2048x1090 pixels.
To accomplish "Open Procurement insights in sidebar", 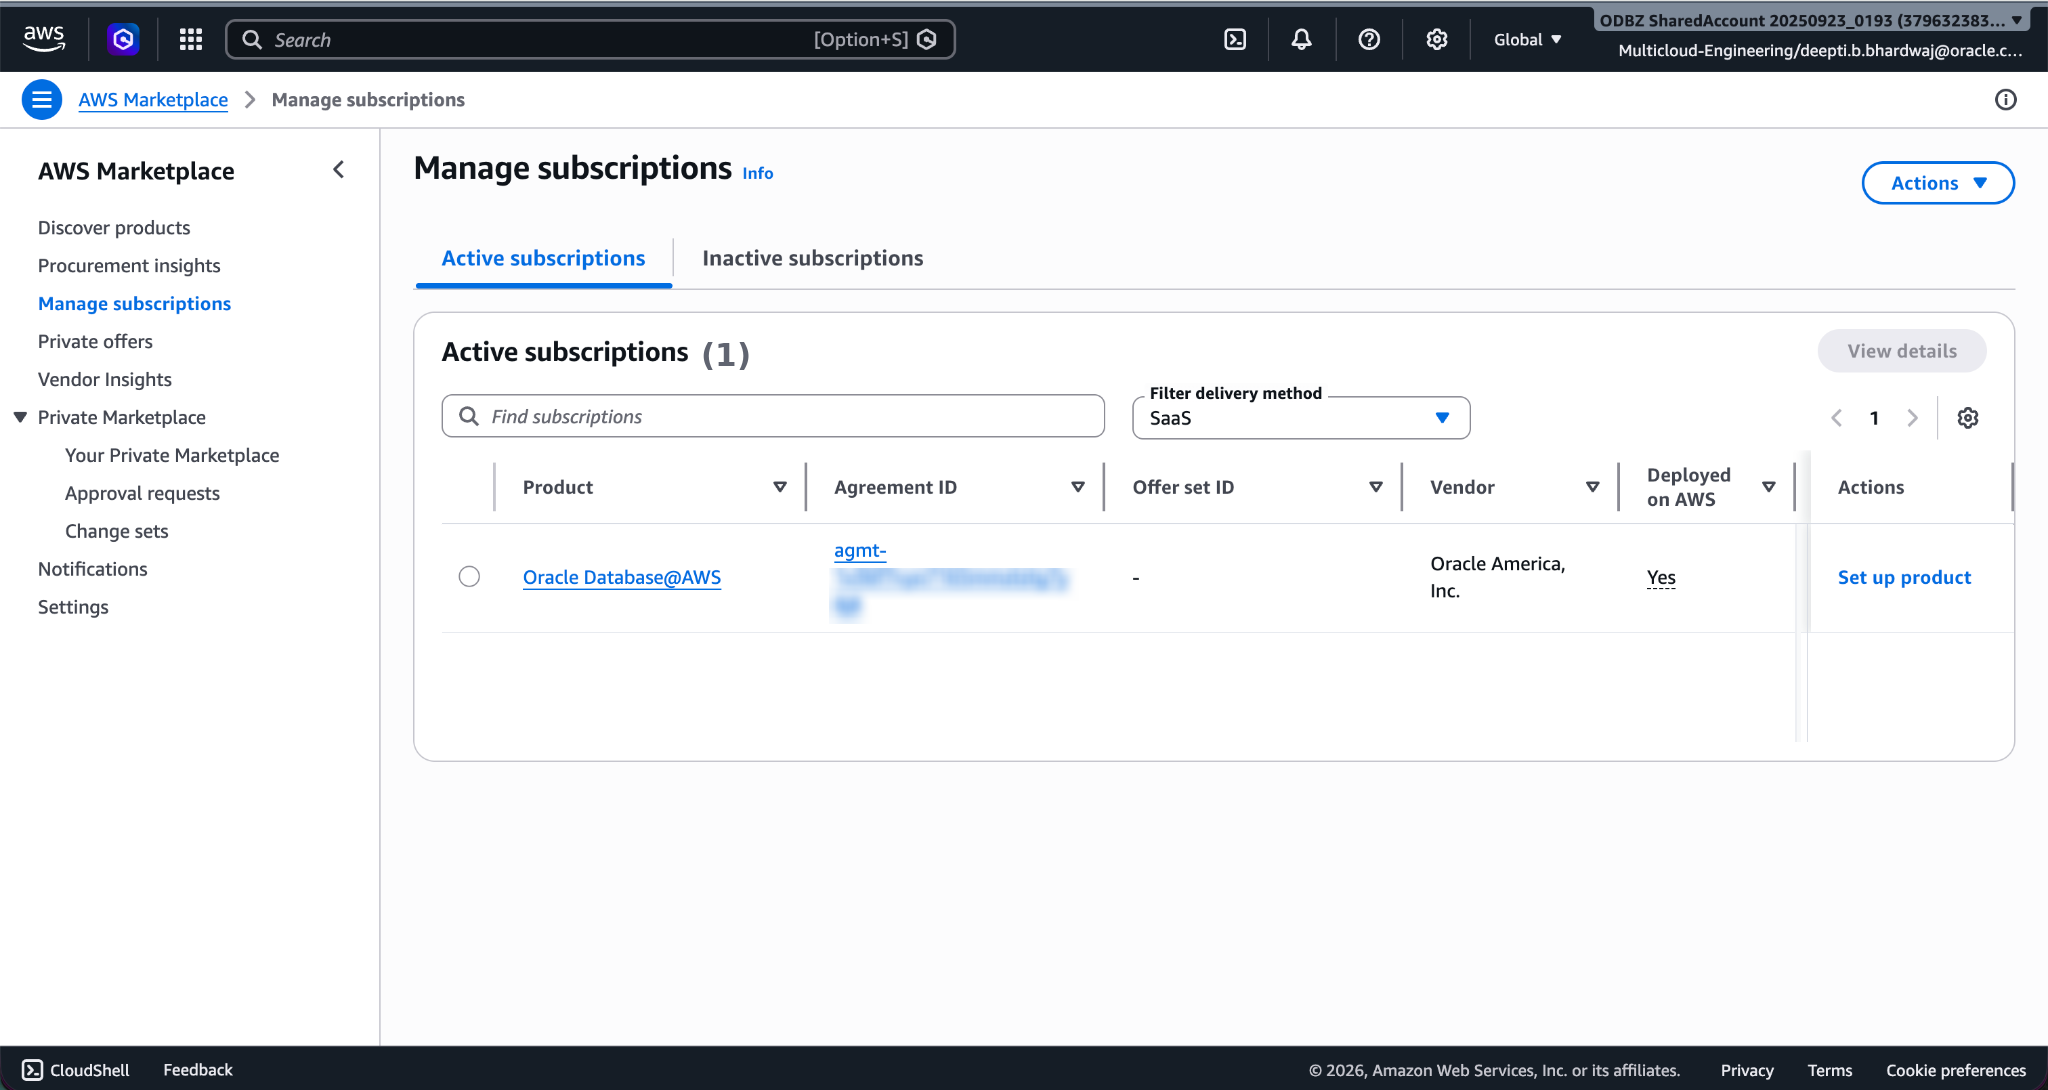I will pos(129,265).
